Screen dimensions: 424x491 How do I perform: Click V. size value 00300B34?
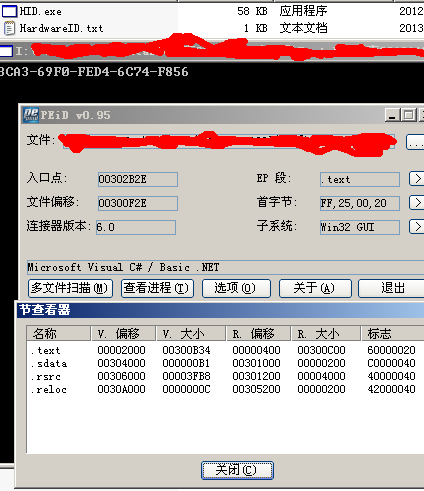tap(186, 350)
